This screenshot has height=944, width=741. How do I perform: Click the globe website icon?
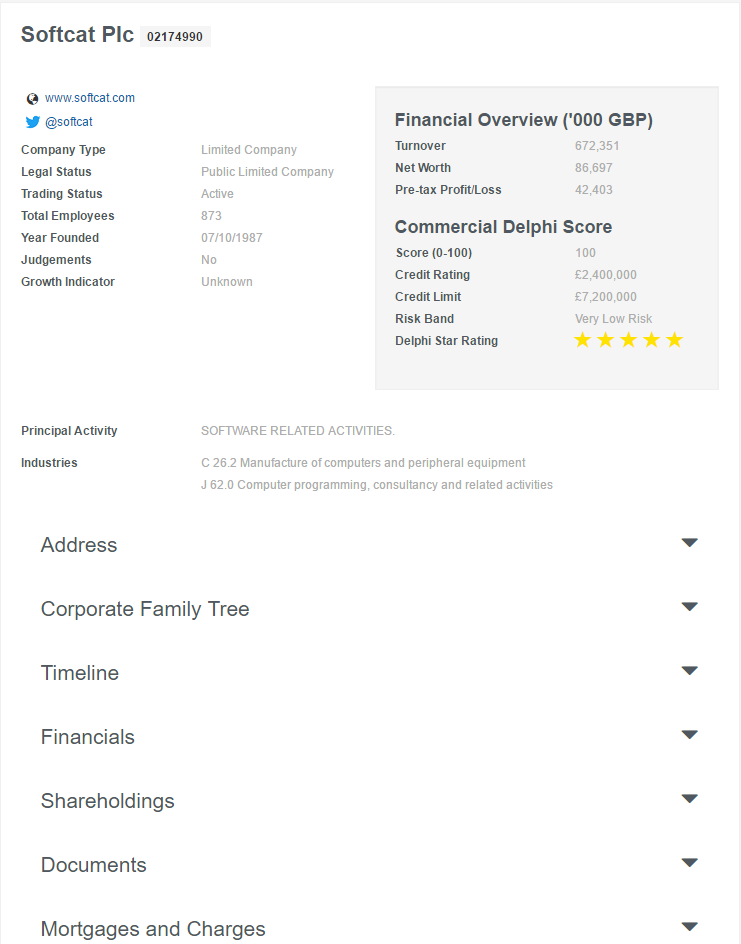[33, 99]
